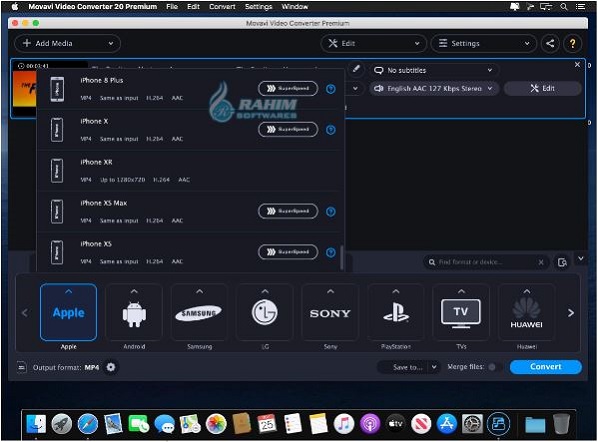Expand the Save to dropdown arrow
598x442 pixels.
tap(434, 367)
